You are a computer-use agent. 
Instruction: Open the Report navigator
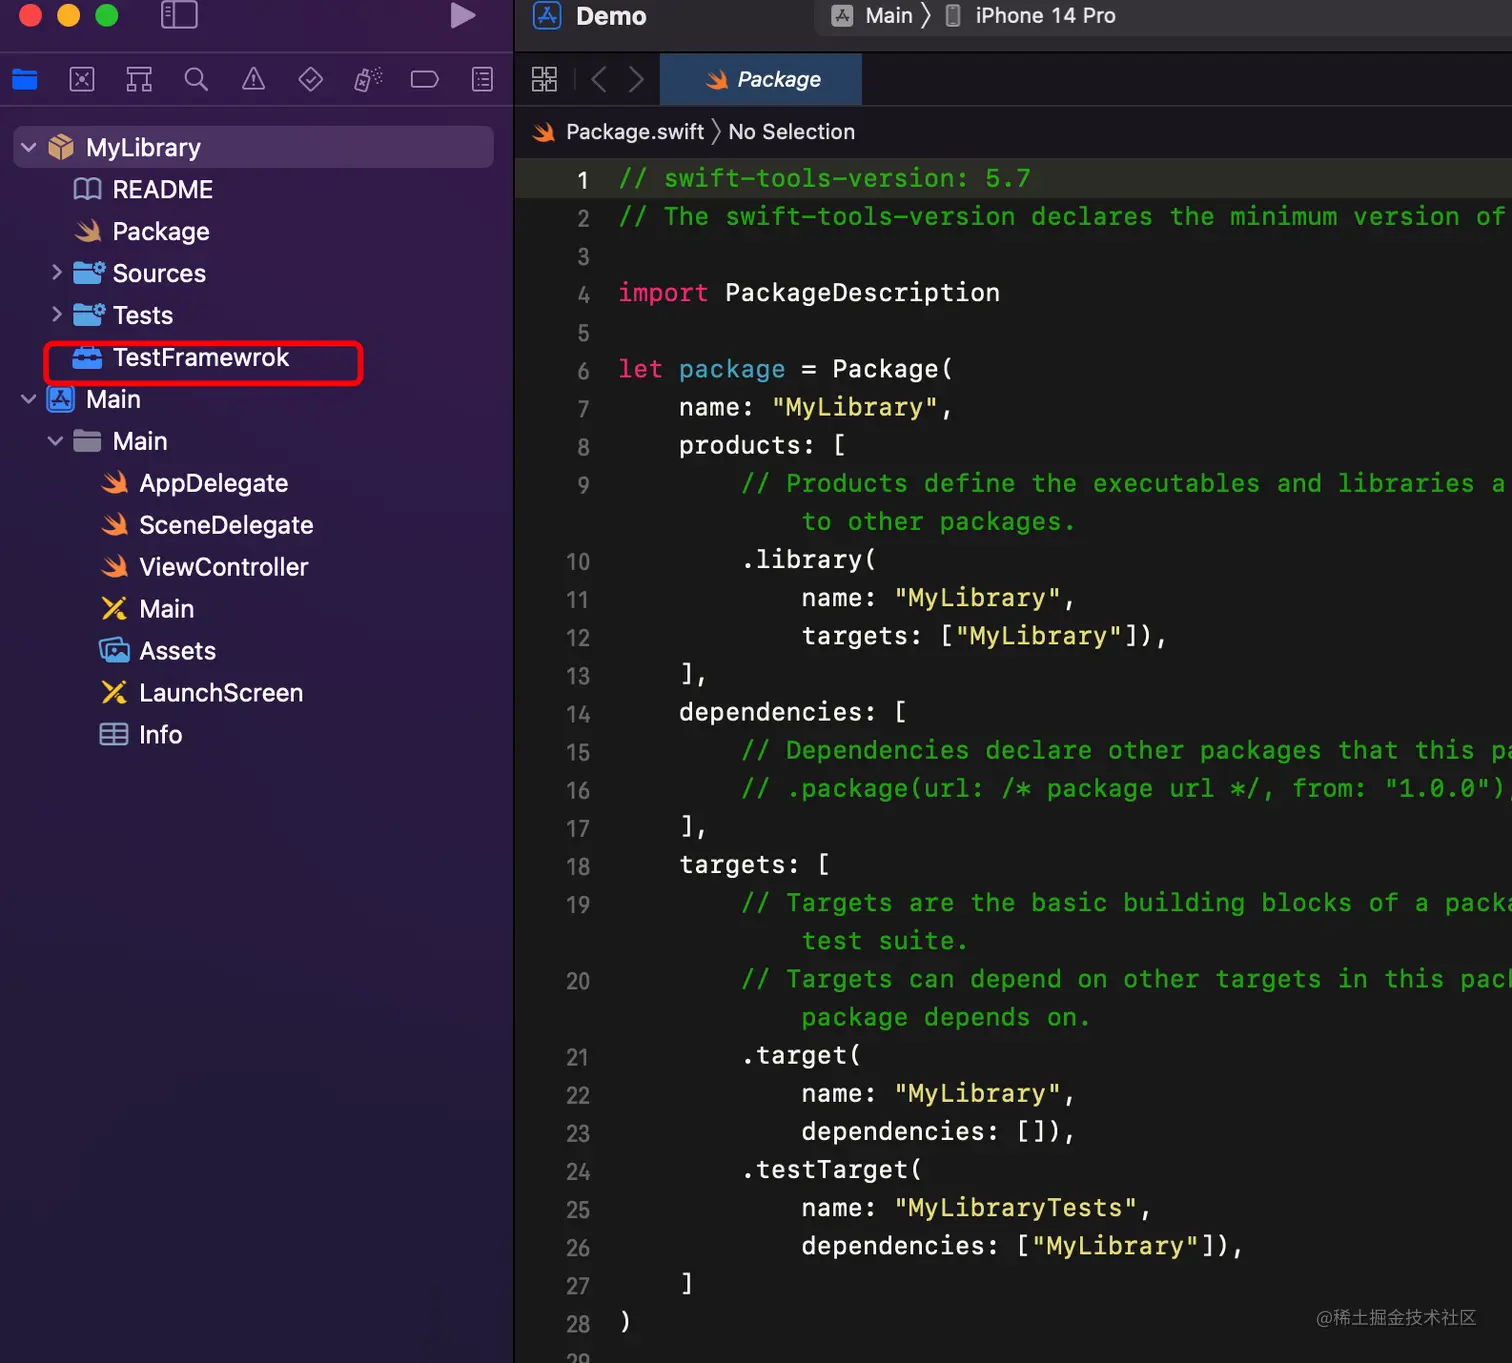point(482,79)
